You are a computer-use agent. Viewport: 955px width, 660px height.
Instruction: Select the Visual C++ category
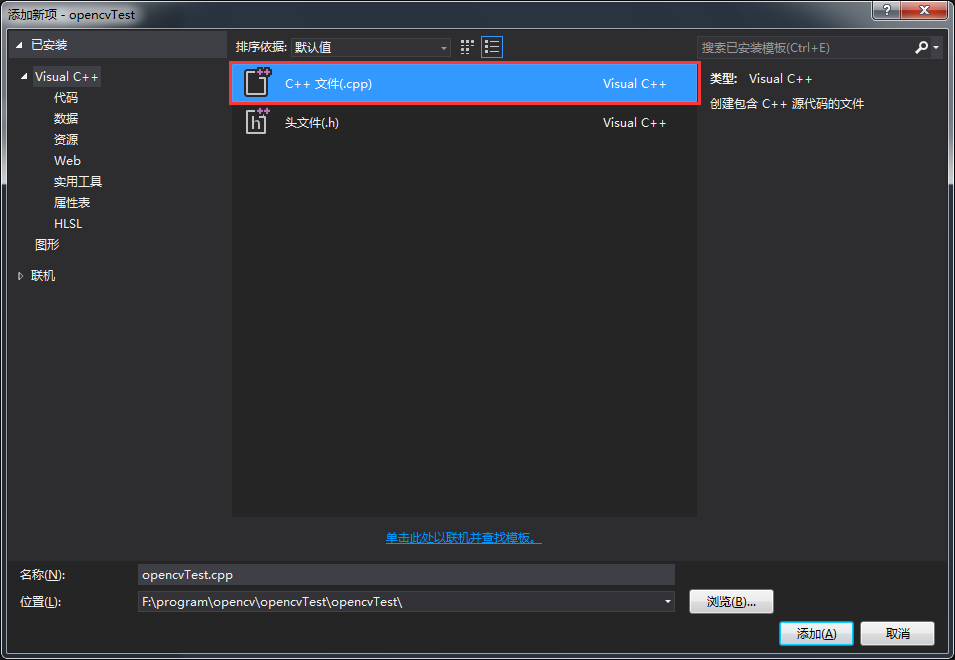click(x=66, y=77)
